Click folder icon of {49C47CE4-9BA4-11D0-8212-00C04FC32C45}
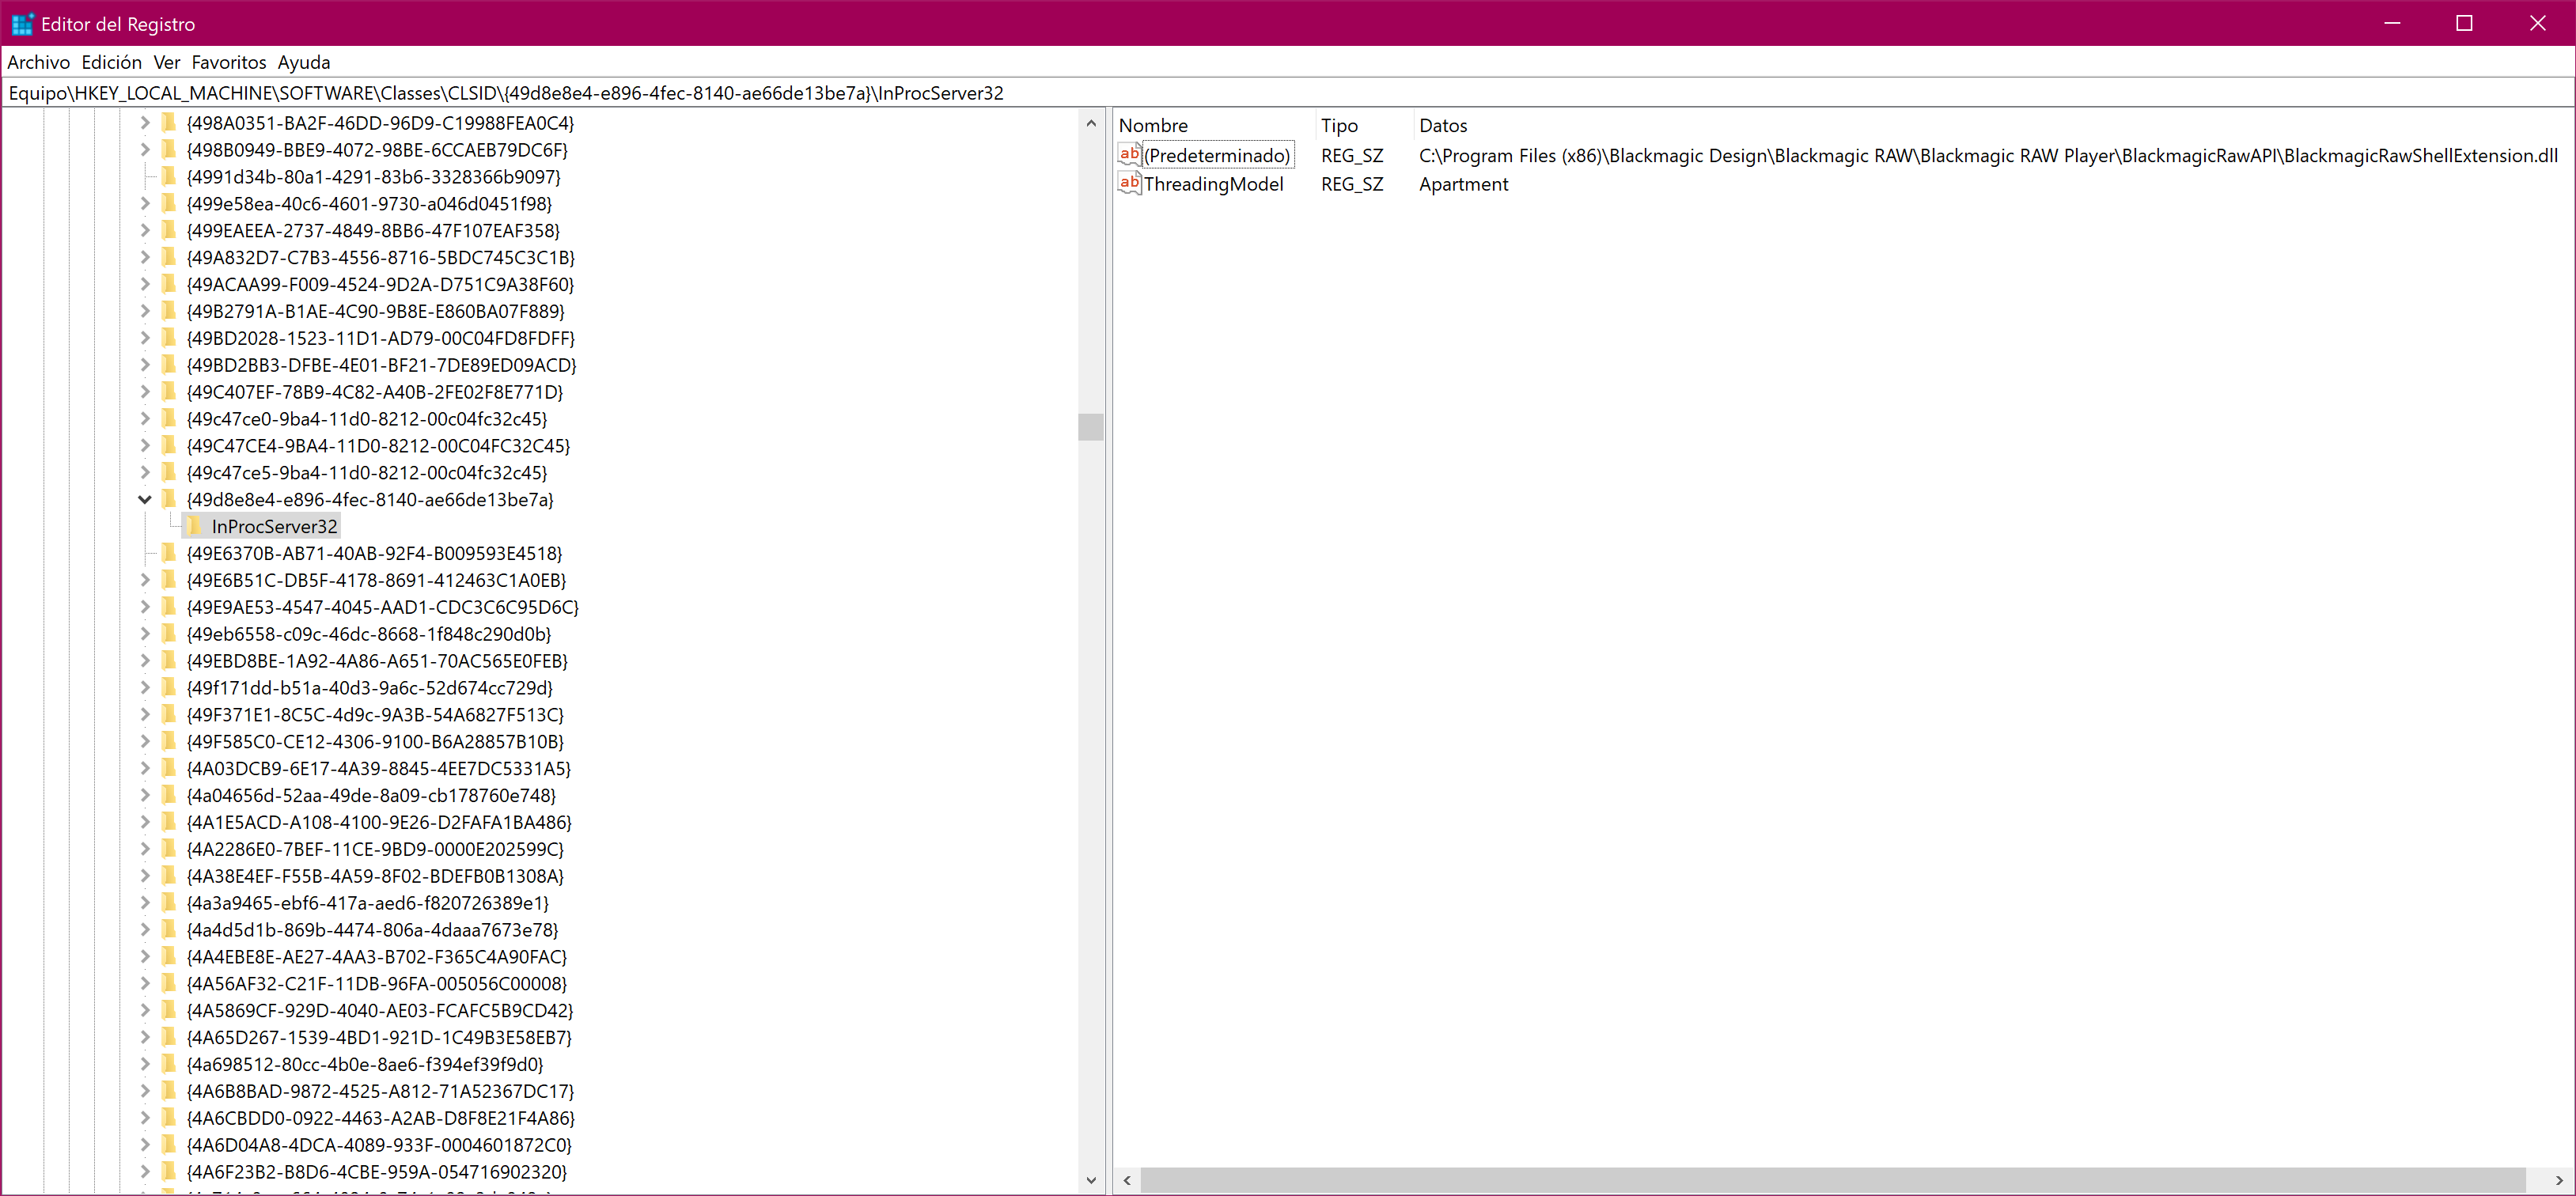The image size is (2576, 1196). (169, 445)
